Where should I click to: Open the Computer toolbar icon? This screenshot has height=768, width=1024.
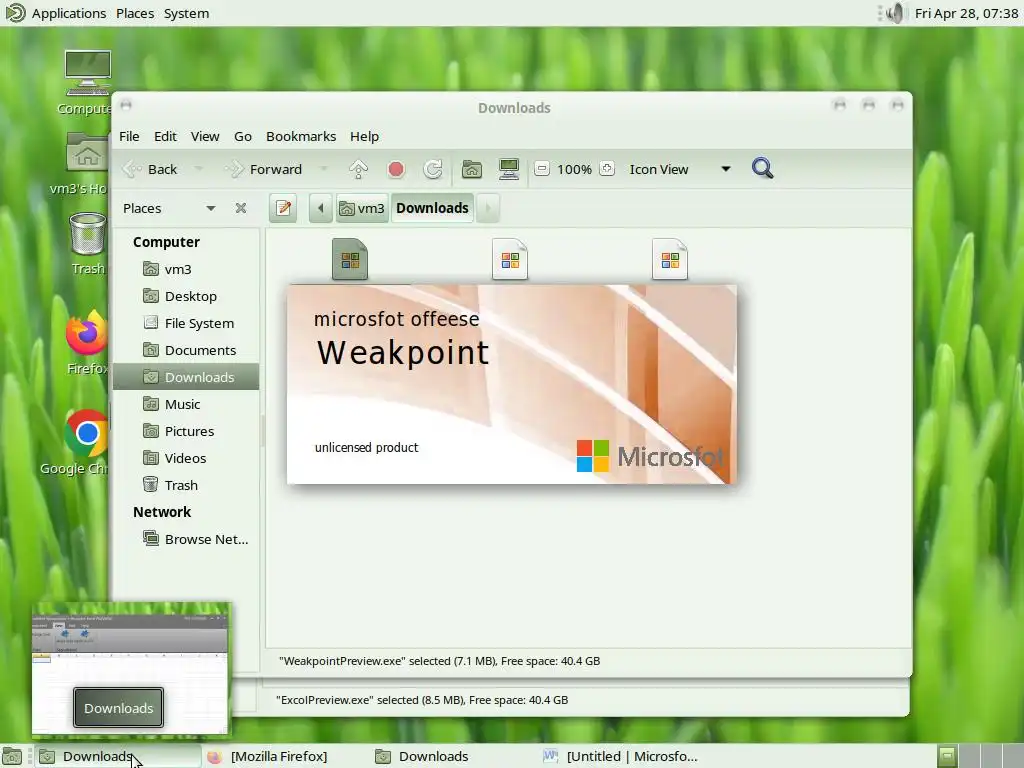click(509, 169)
